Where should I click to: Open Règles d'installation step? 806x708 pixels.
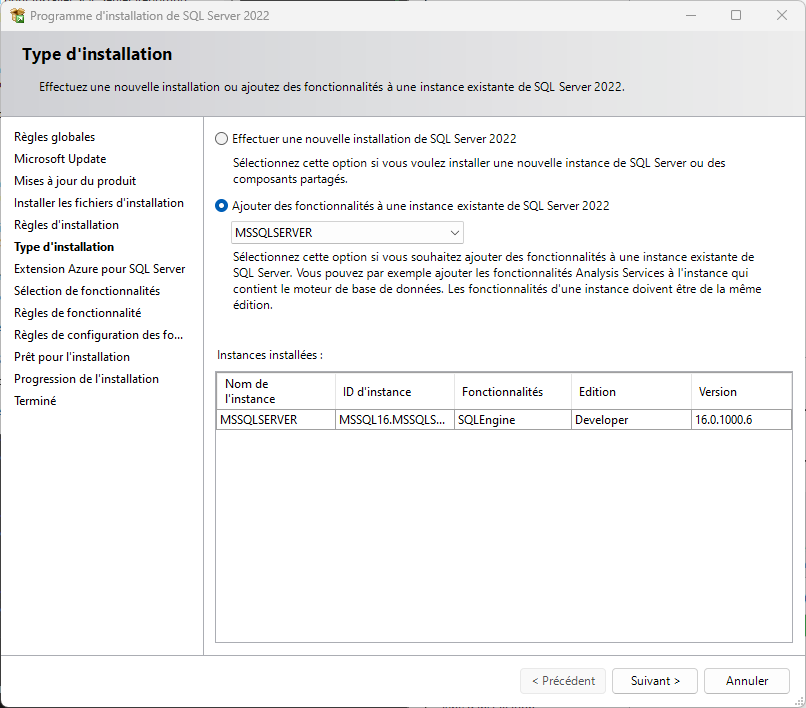pyautogui.click(x=66, y=225)
